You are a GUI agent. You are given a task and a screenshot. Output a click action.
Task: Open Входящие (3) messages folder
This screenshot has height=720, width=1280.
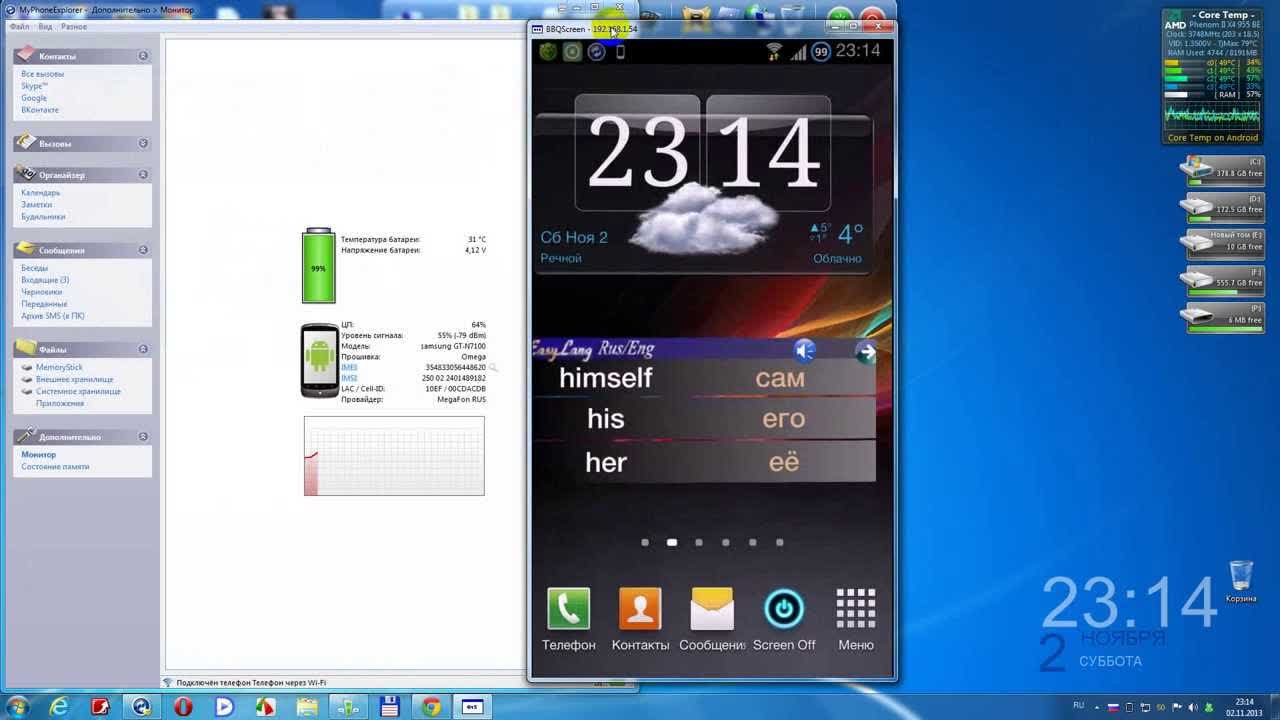[45, 280]
